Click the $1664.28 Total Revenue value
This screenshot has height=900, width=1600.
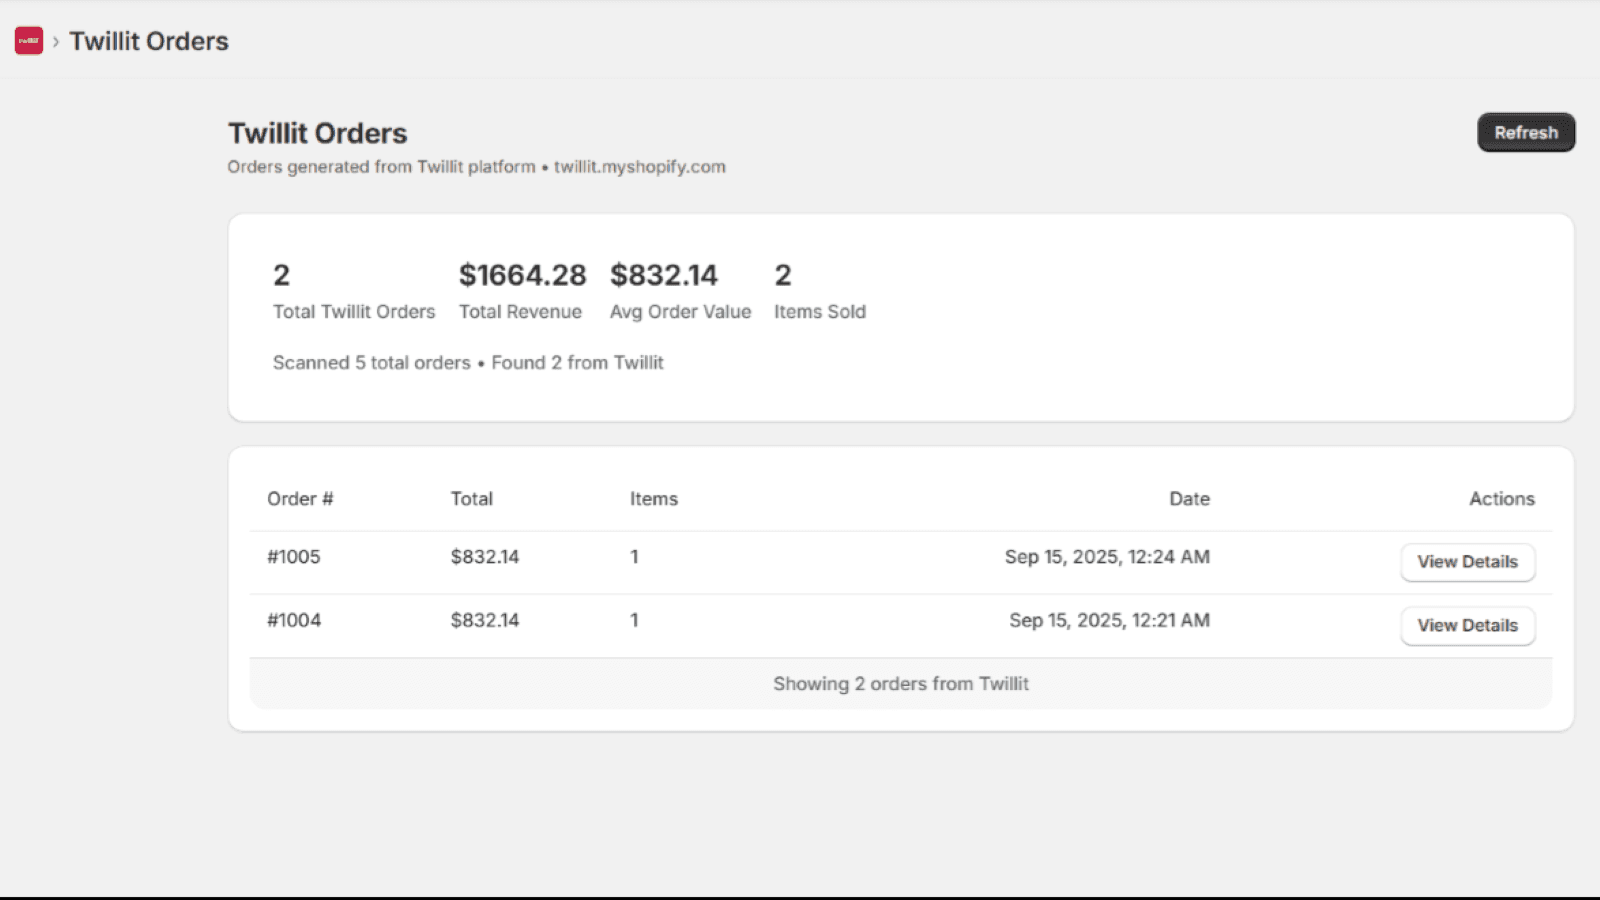(522, 275)
